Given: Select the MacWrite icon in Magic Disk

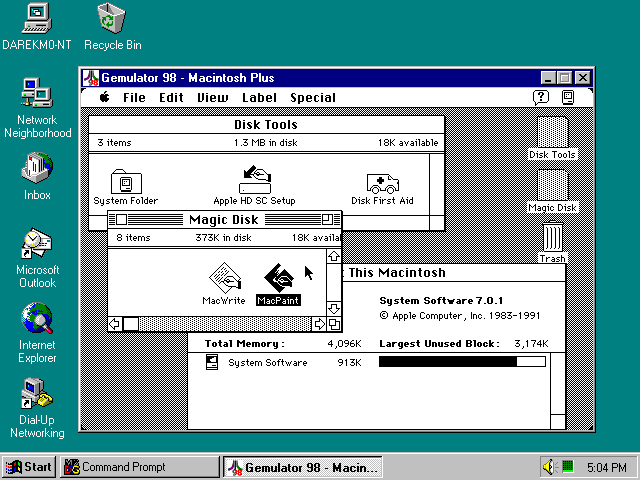Looking at the screenshot, I should (x=224, y=278).
